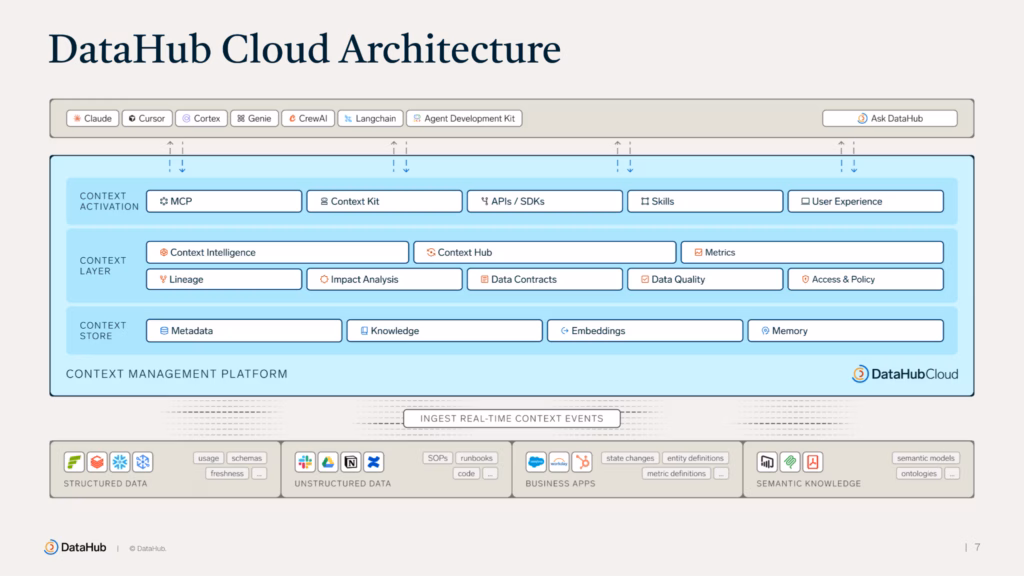Select the Context Kit box

[x=384, y=201]
